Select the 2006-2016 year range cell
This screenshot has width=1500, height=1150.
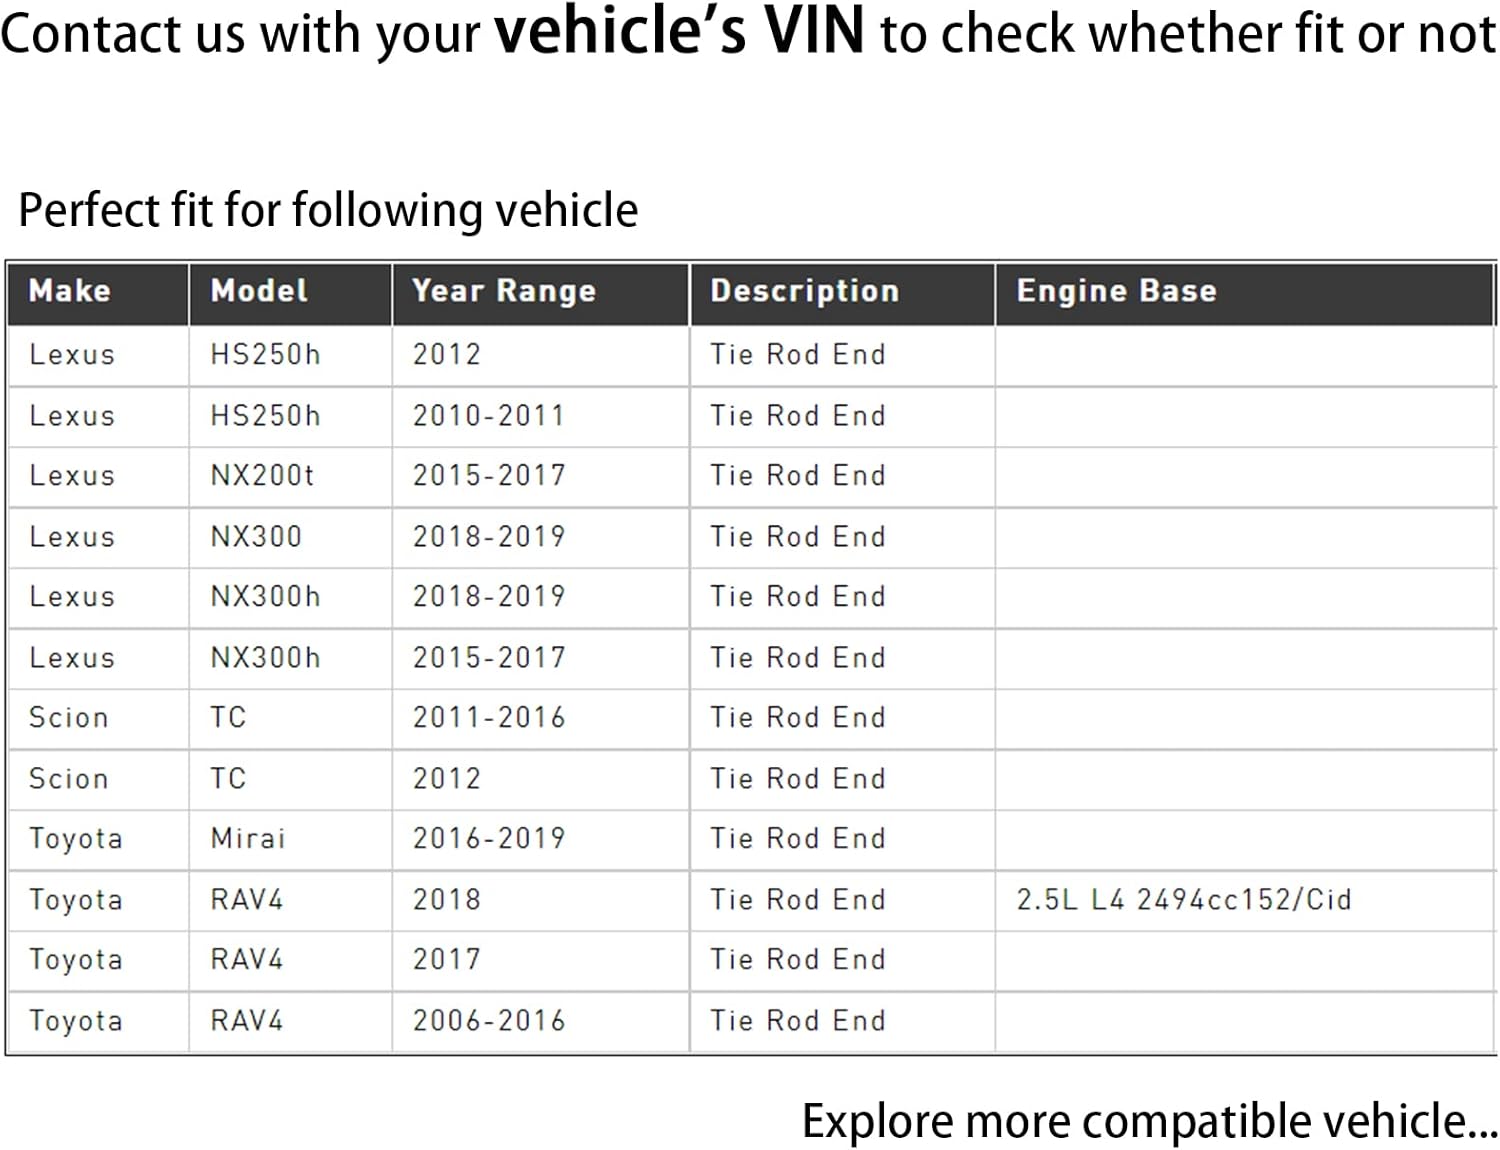[489, 1020]
